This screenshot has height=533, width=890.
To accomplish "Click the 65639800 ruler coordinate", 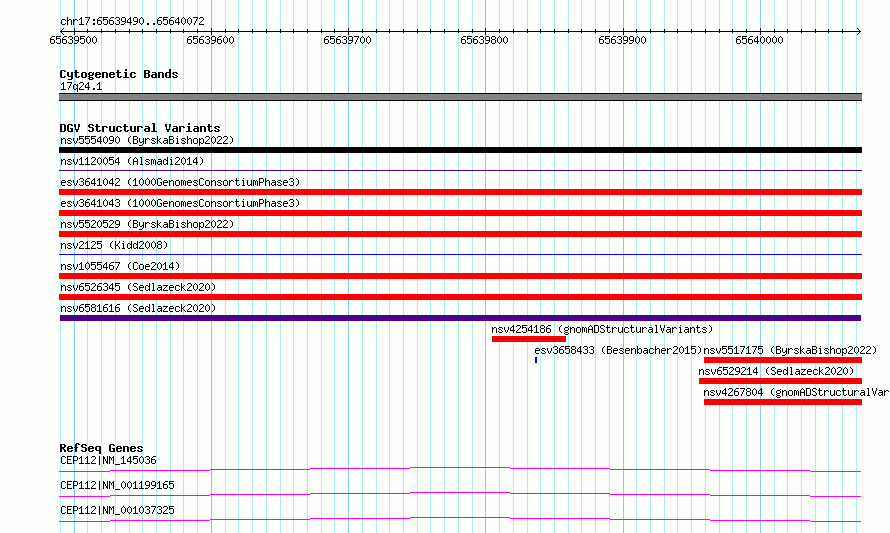I will click(484, 40).
